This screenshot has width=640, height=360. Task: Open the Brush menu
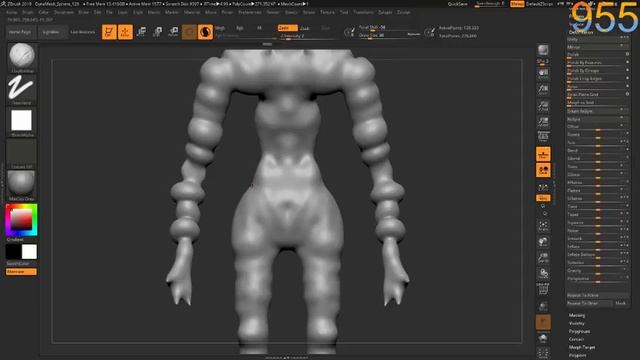[27, 12]
